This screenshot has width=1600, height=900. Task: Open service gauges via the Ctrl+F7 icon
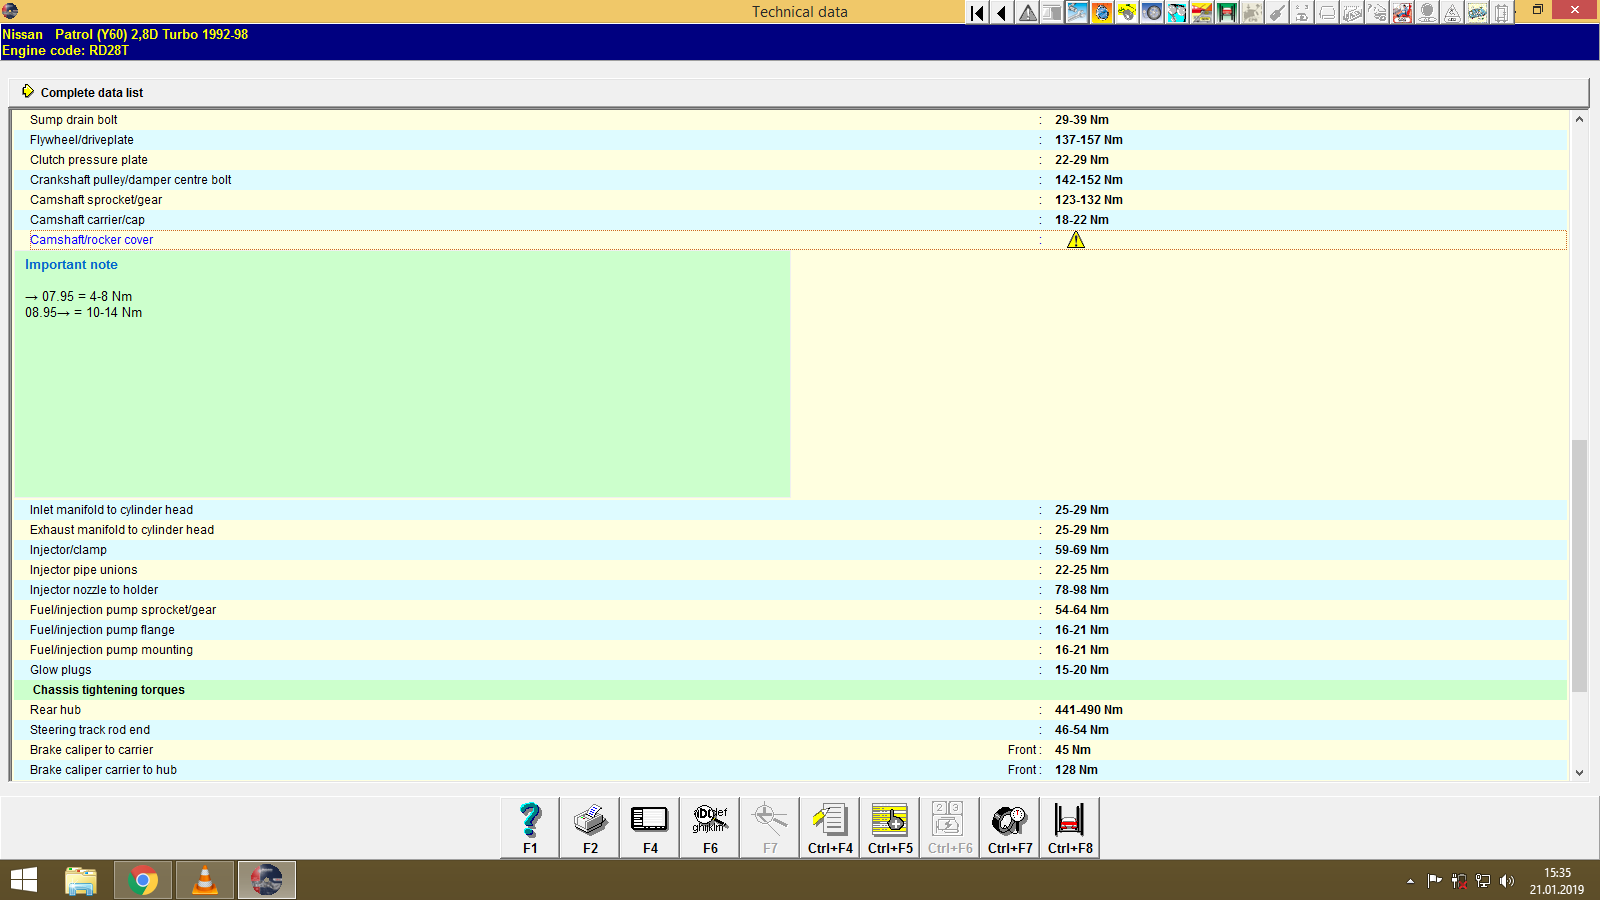[x=1009, y=827]
